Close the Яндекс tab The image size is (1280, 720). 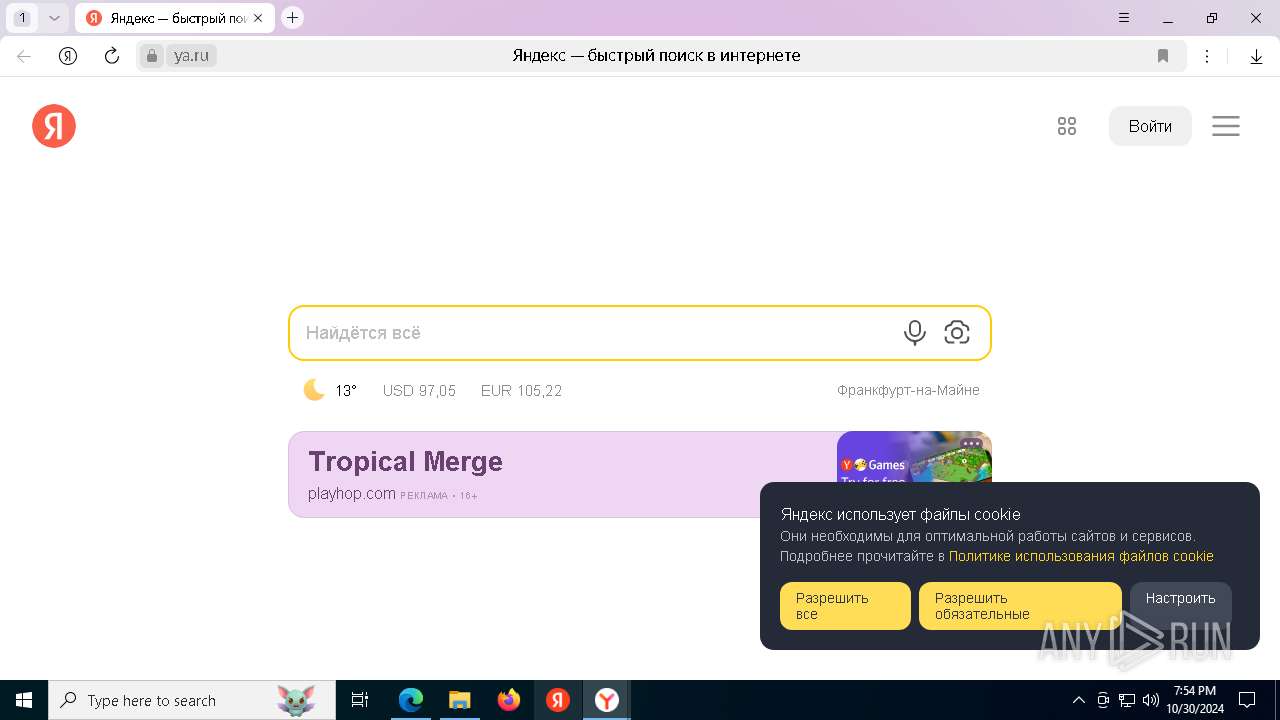tap(258, 18)
